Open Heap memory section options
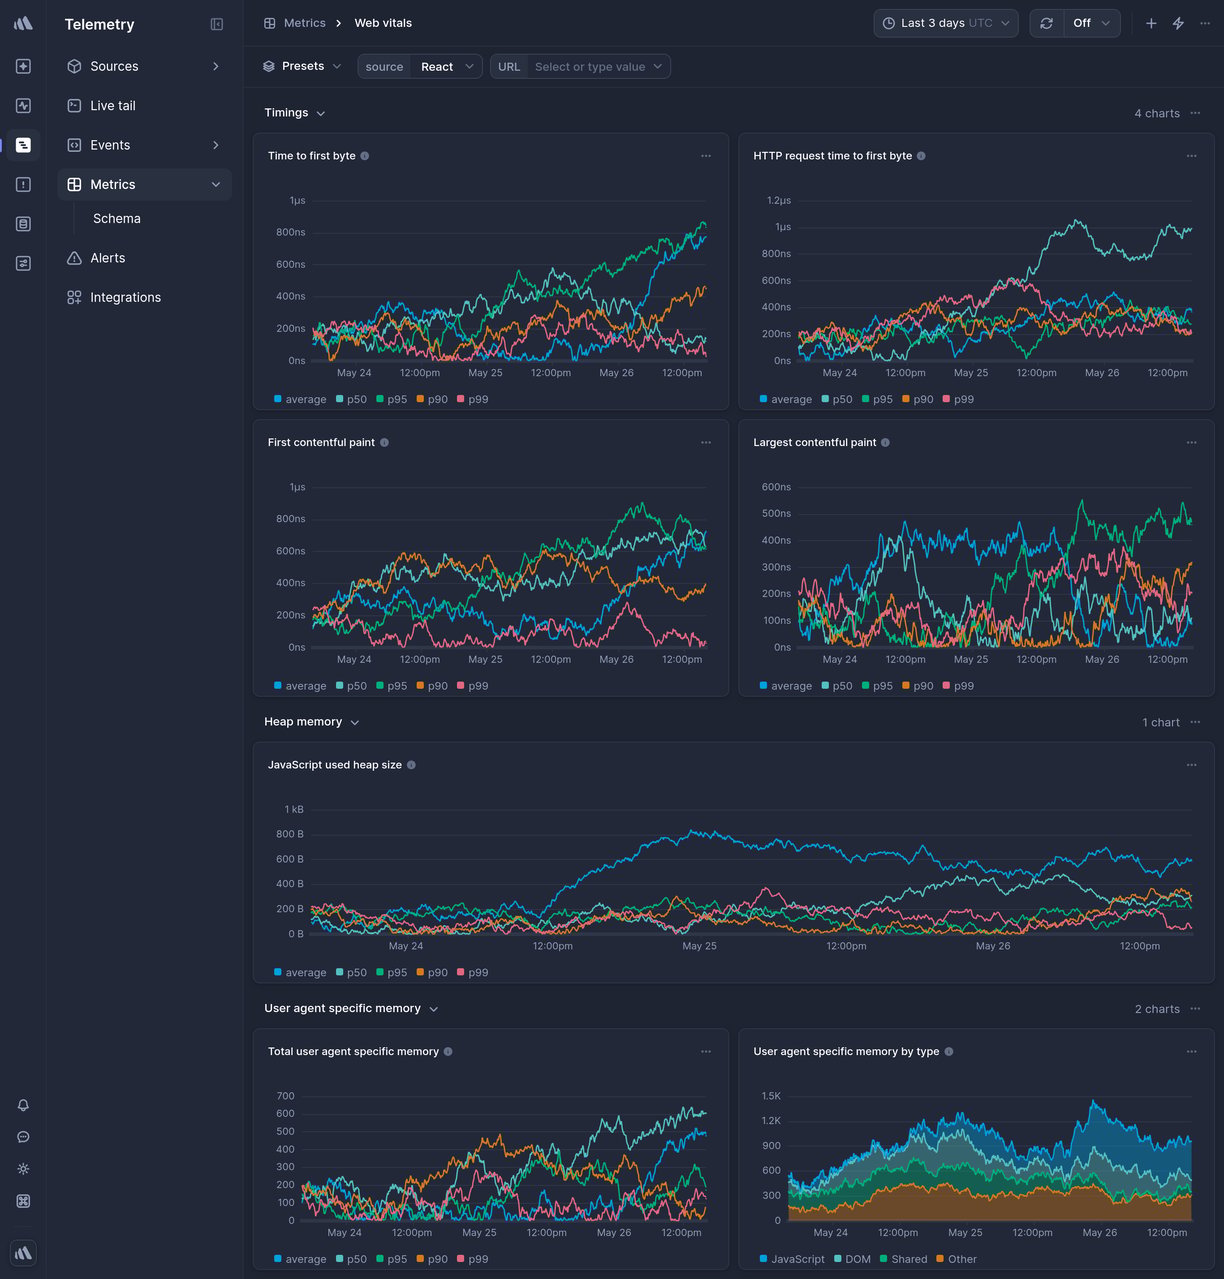This screenshot has height=1279, width=1224. point(1195,722)
